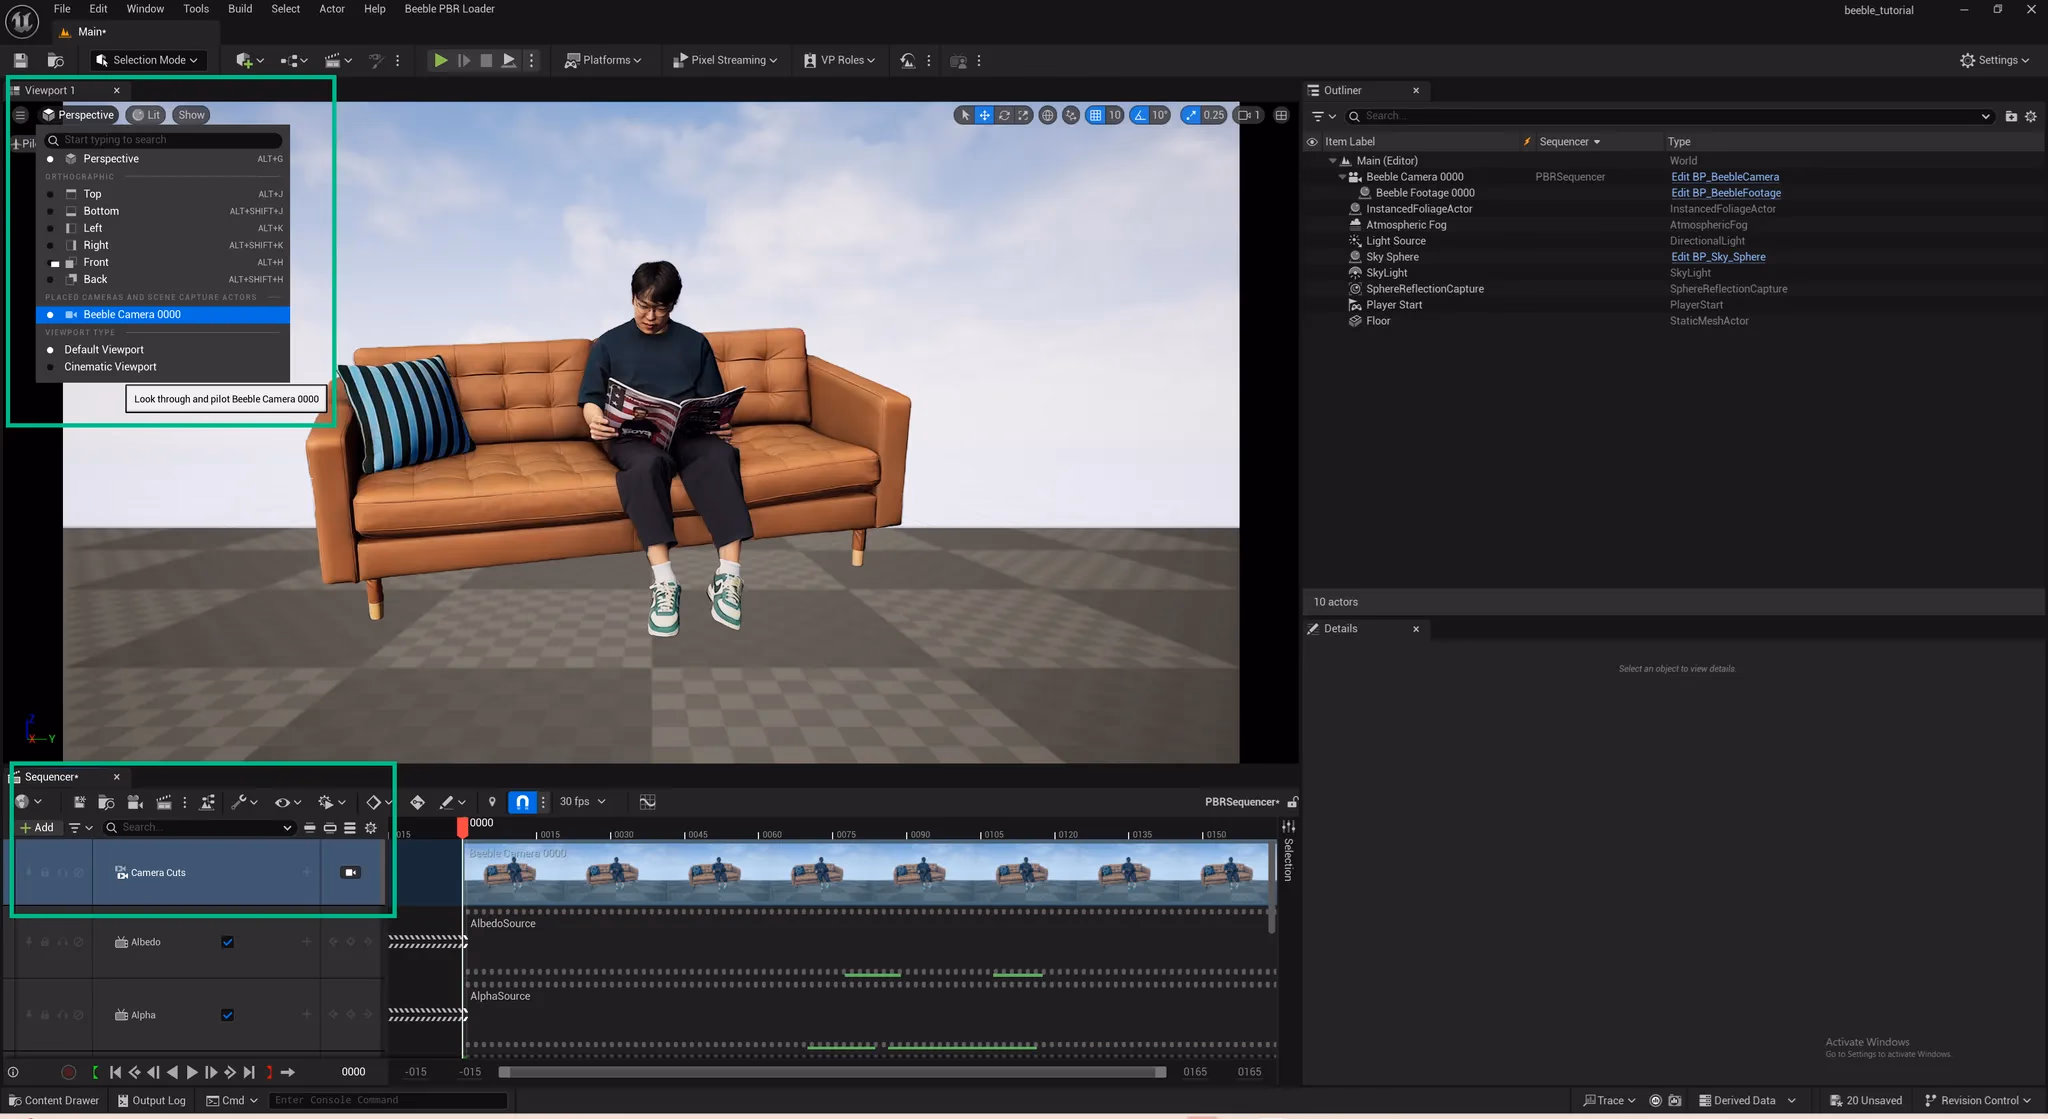Collapse the Beeble Camera 0000 tree item
The width and height of the screenshot is (2048, 1119).
pos(1342,177)
